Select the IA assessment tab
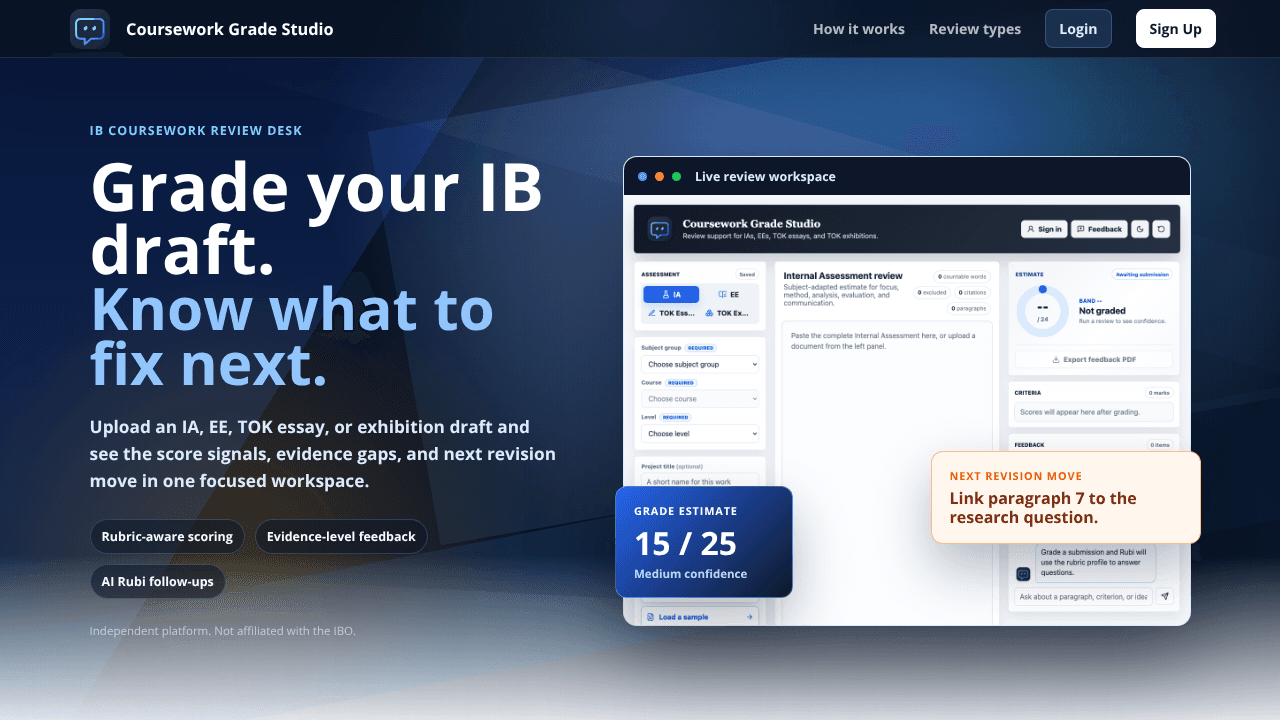This screenshot has width=1280, height=720. pos(671,295)
